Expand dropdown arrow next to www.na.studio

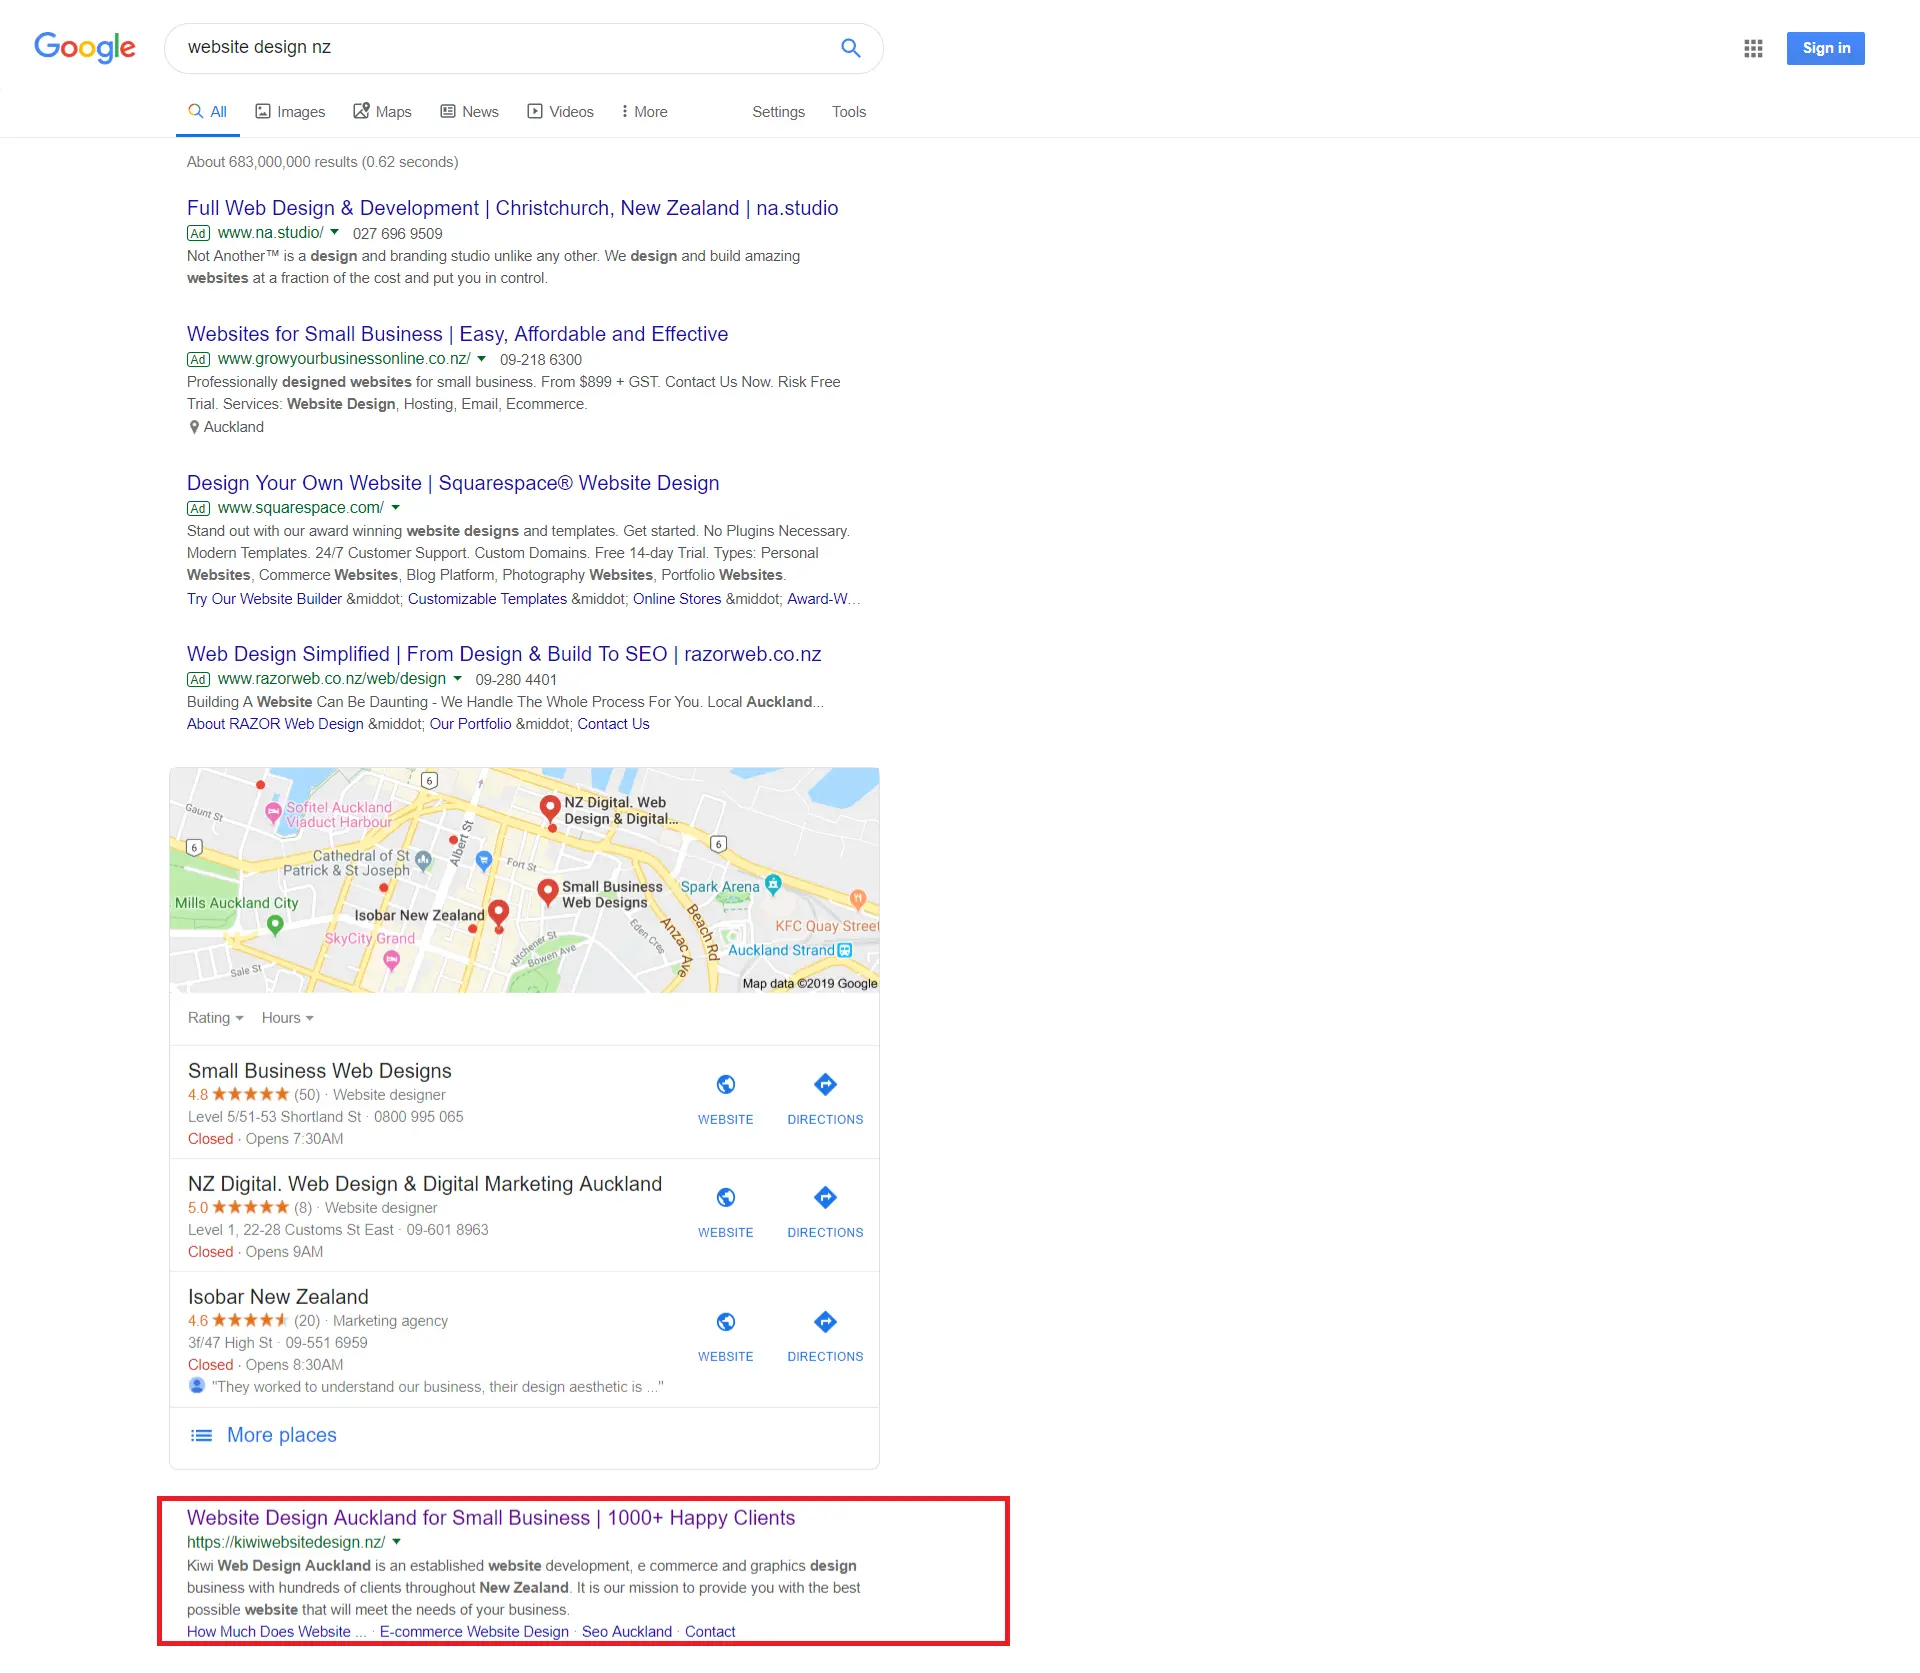(335, 233)
